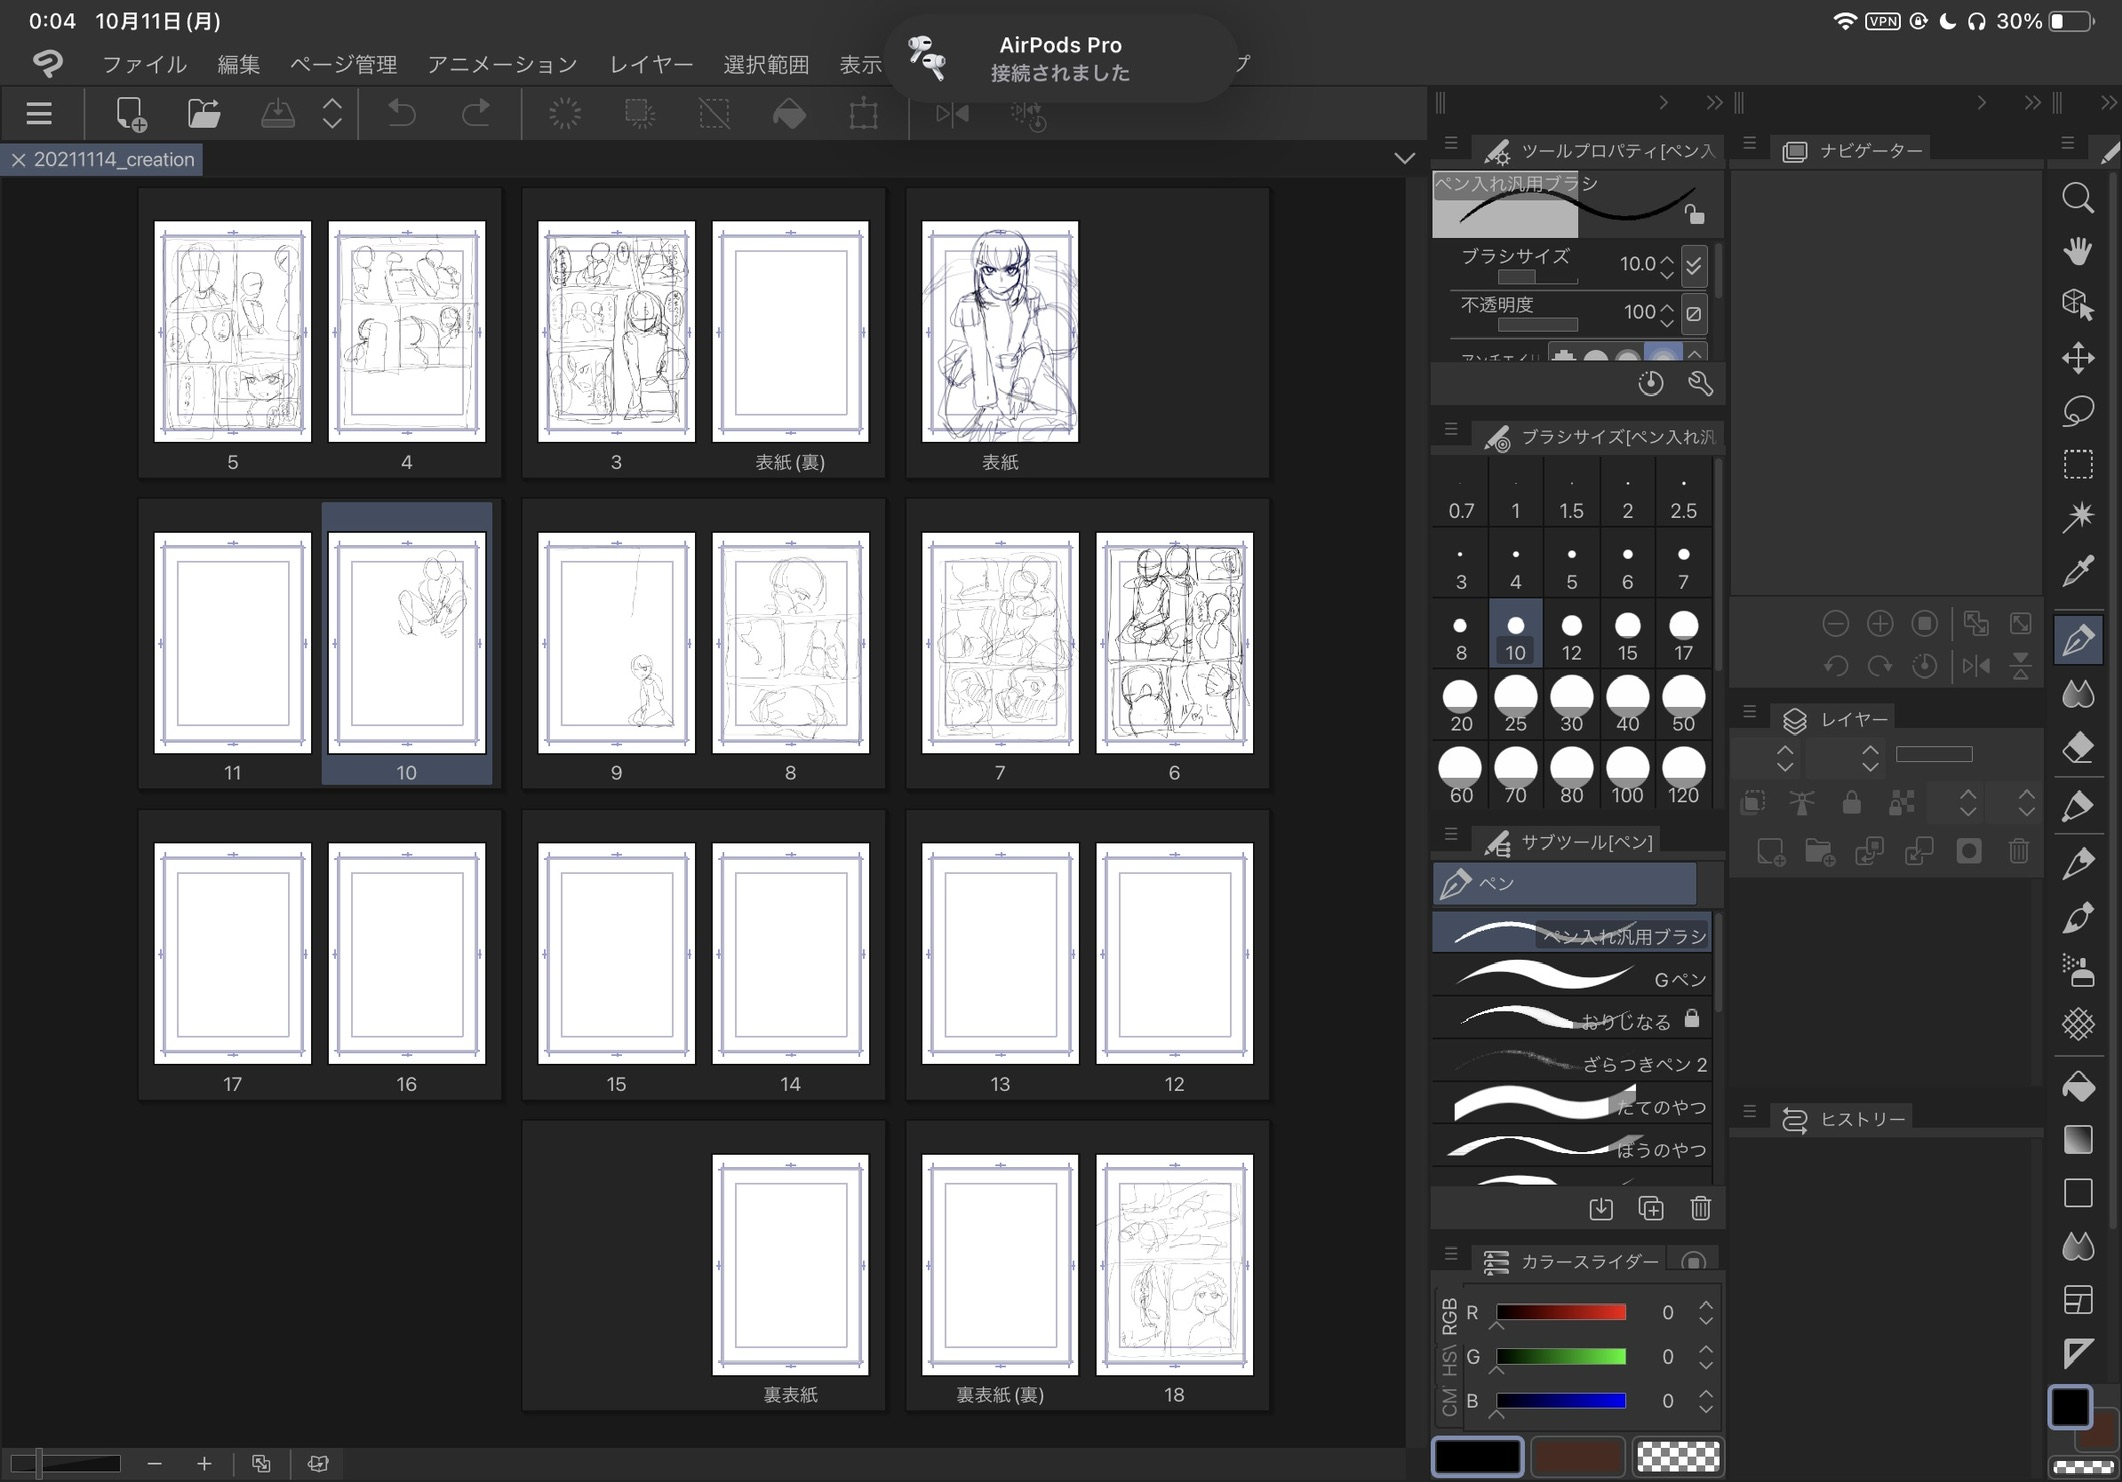Open sub tool detail wrench icon
The image size is (2122, 1482).
[x=1700, y=383]
